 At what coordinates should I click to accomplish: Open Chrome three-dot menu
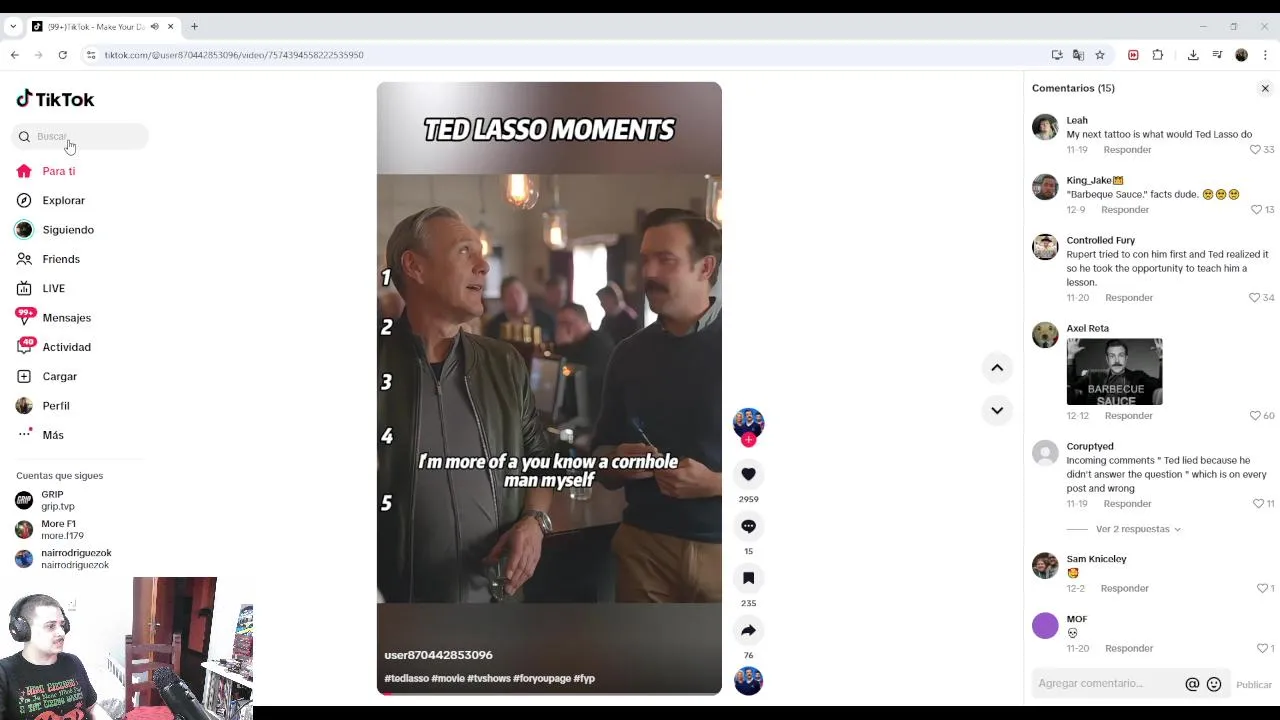tap(1266, 55)
